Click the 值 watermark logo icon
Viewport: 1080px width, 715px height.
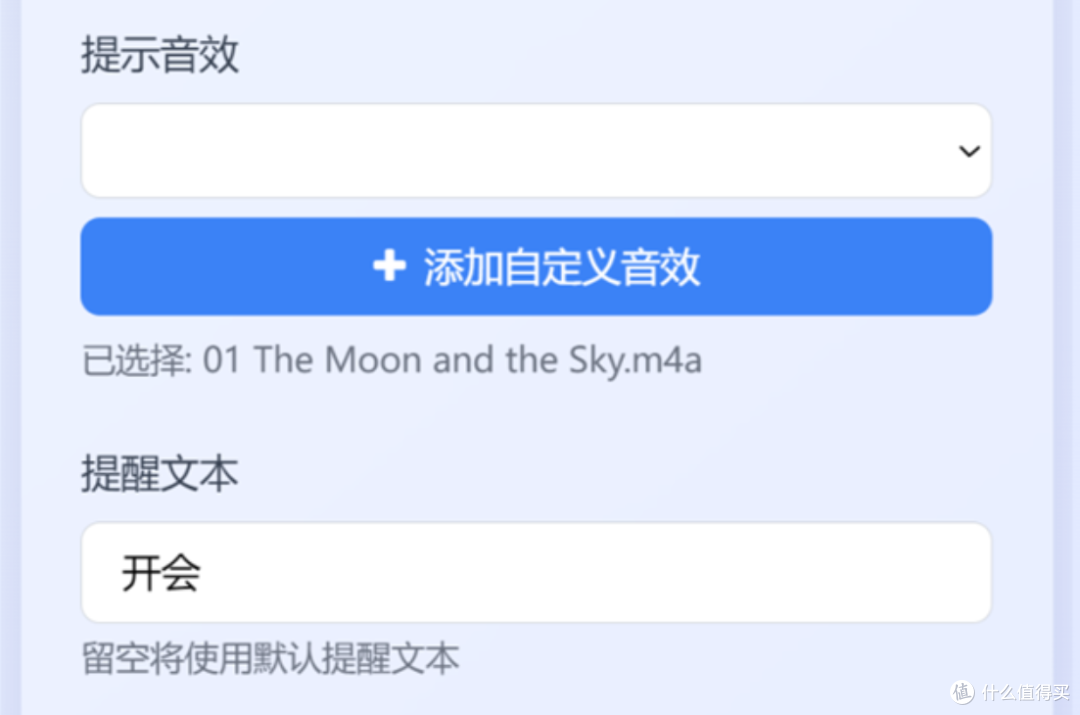(963, 692)
